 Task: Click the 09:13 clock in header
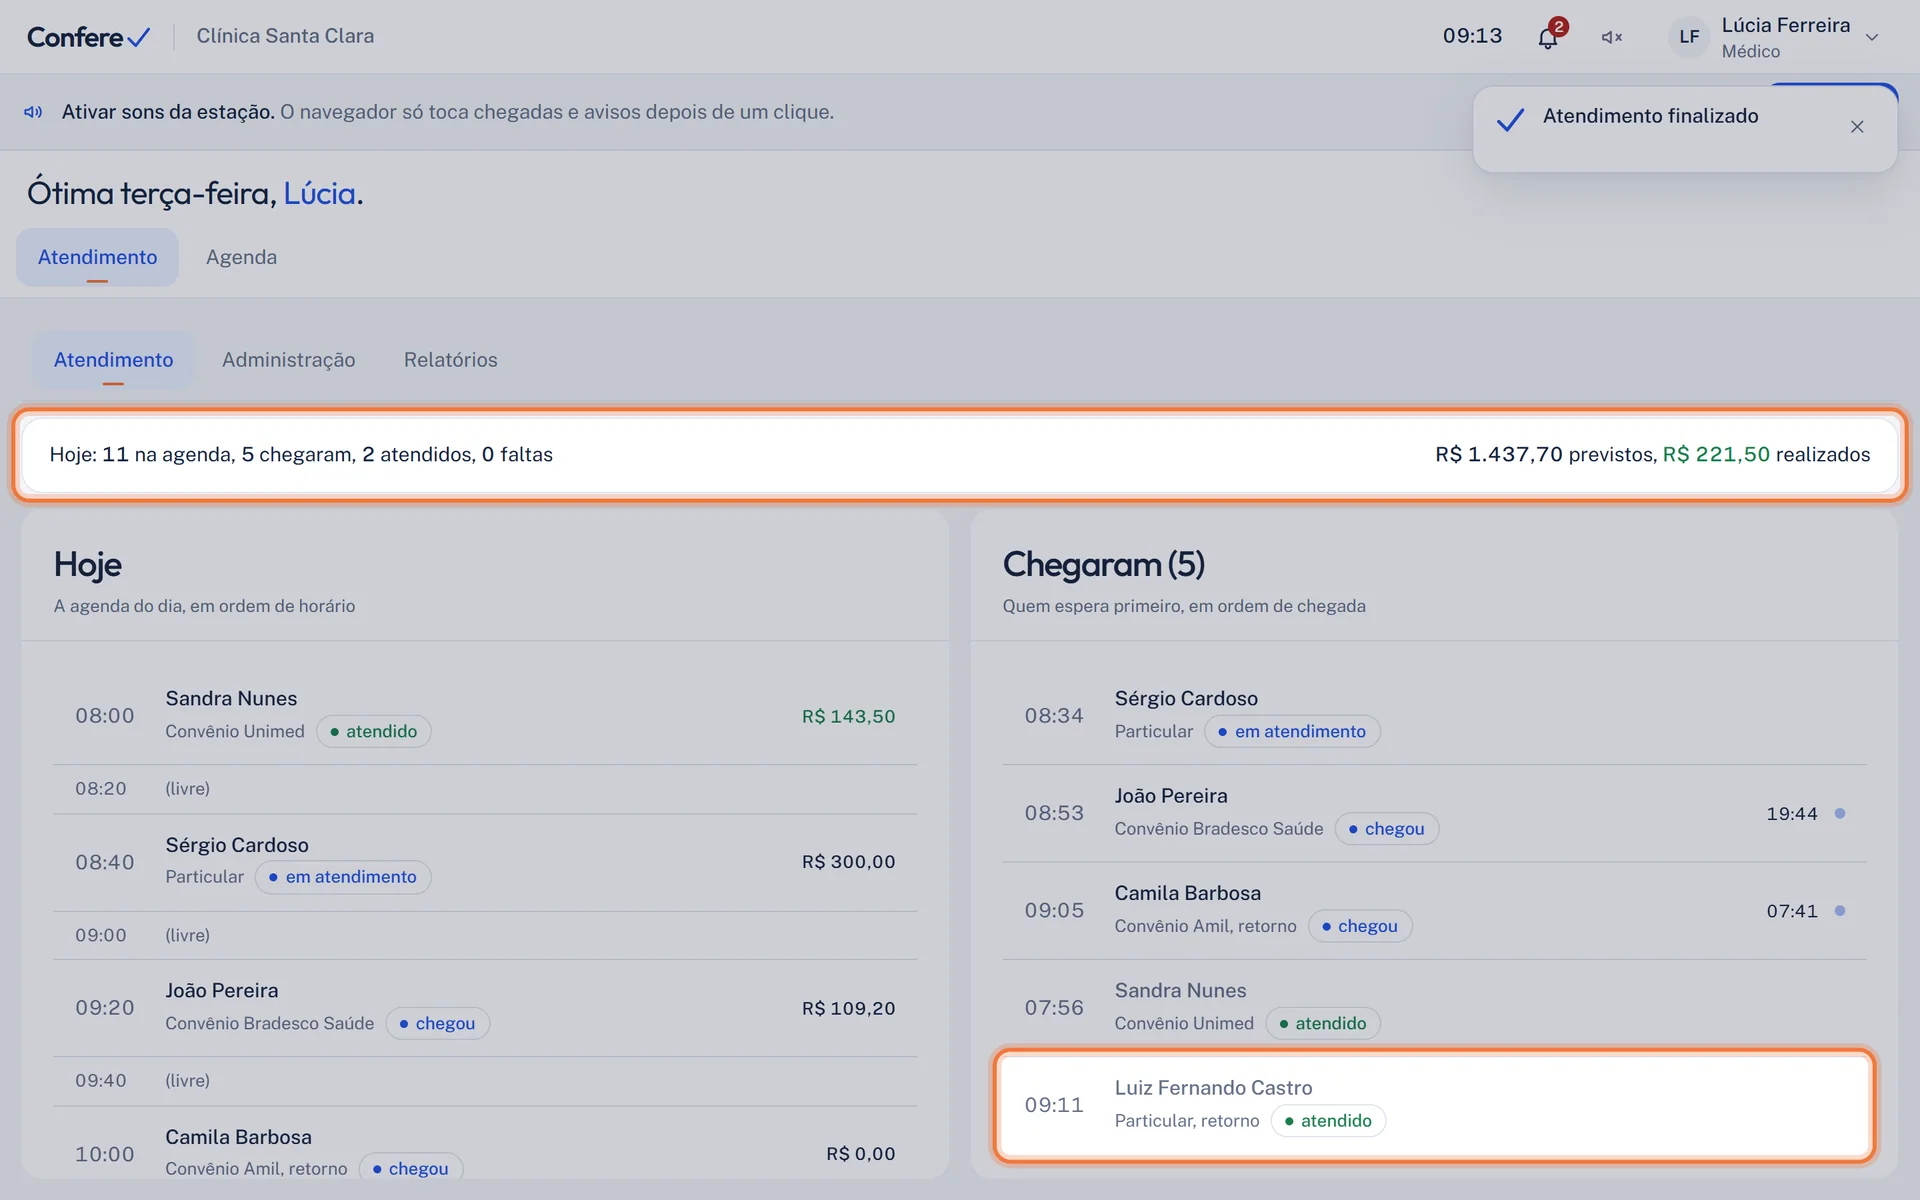[x=1472, y=36]
